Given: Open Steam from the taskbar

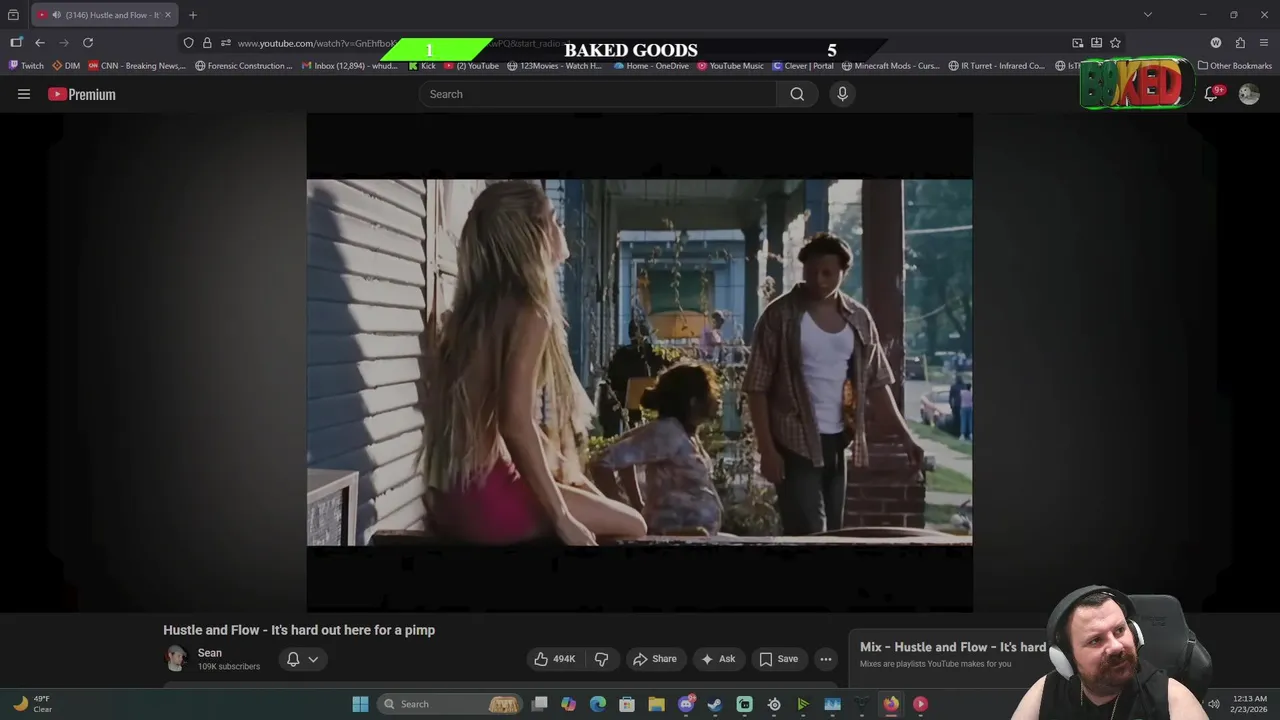Looking at the screenshot, I should [x=715, y=704].
